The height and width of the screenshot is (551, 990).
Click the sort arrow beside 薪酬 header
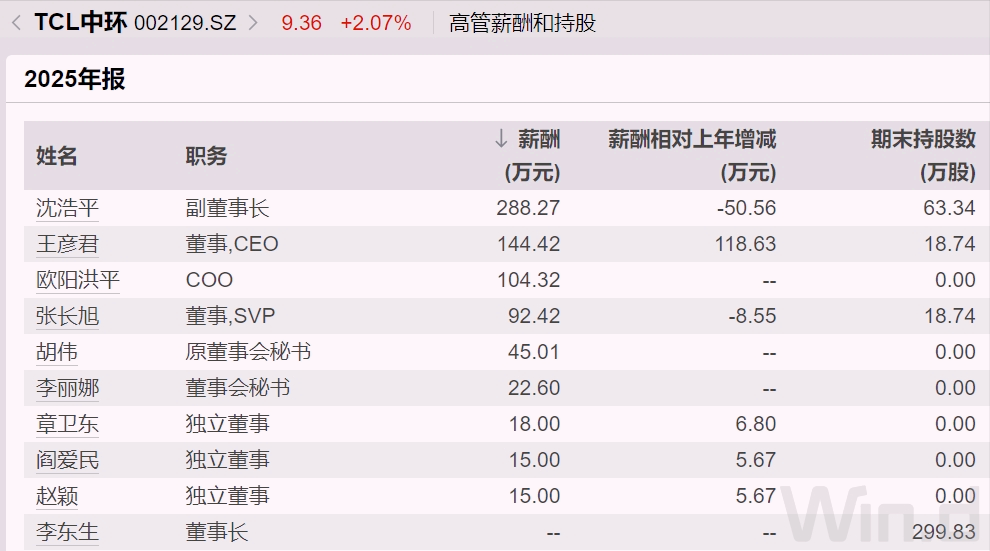[502, 140]
